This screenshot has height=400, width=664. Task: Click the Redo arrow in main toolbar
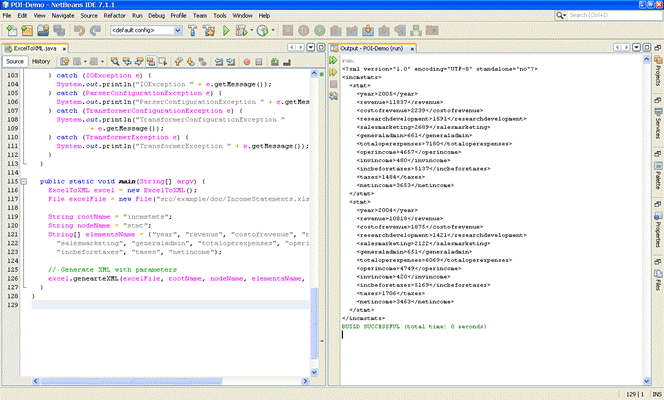pos(95,30)
